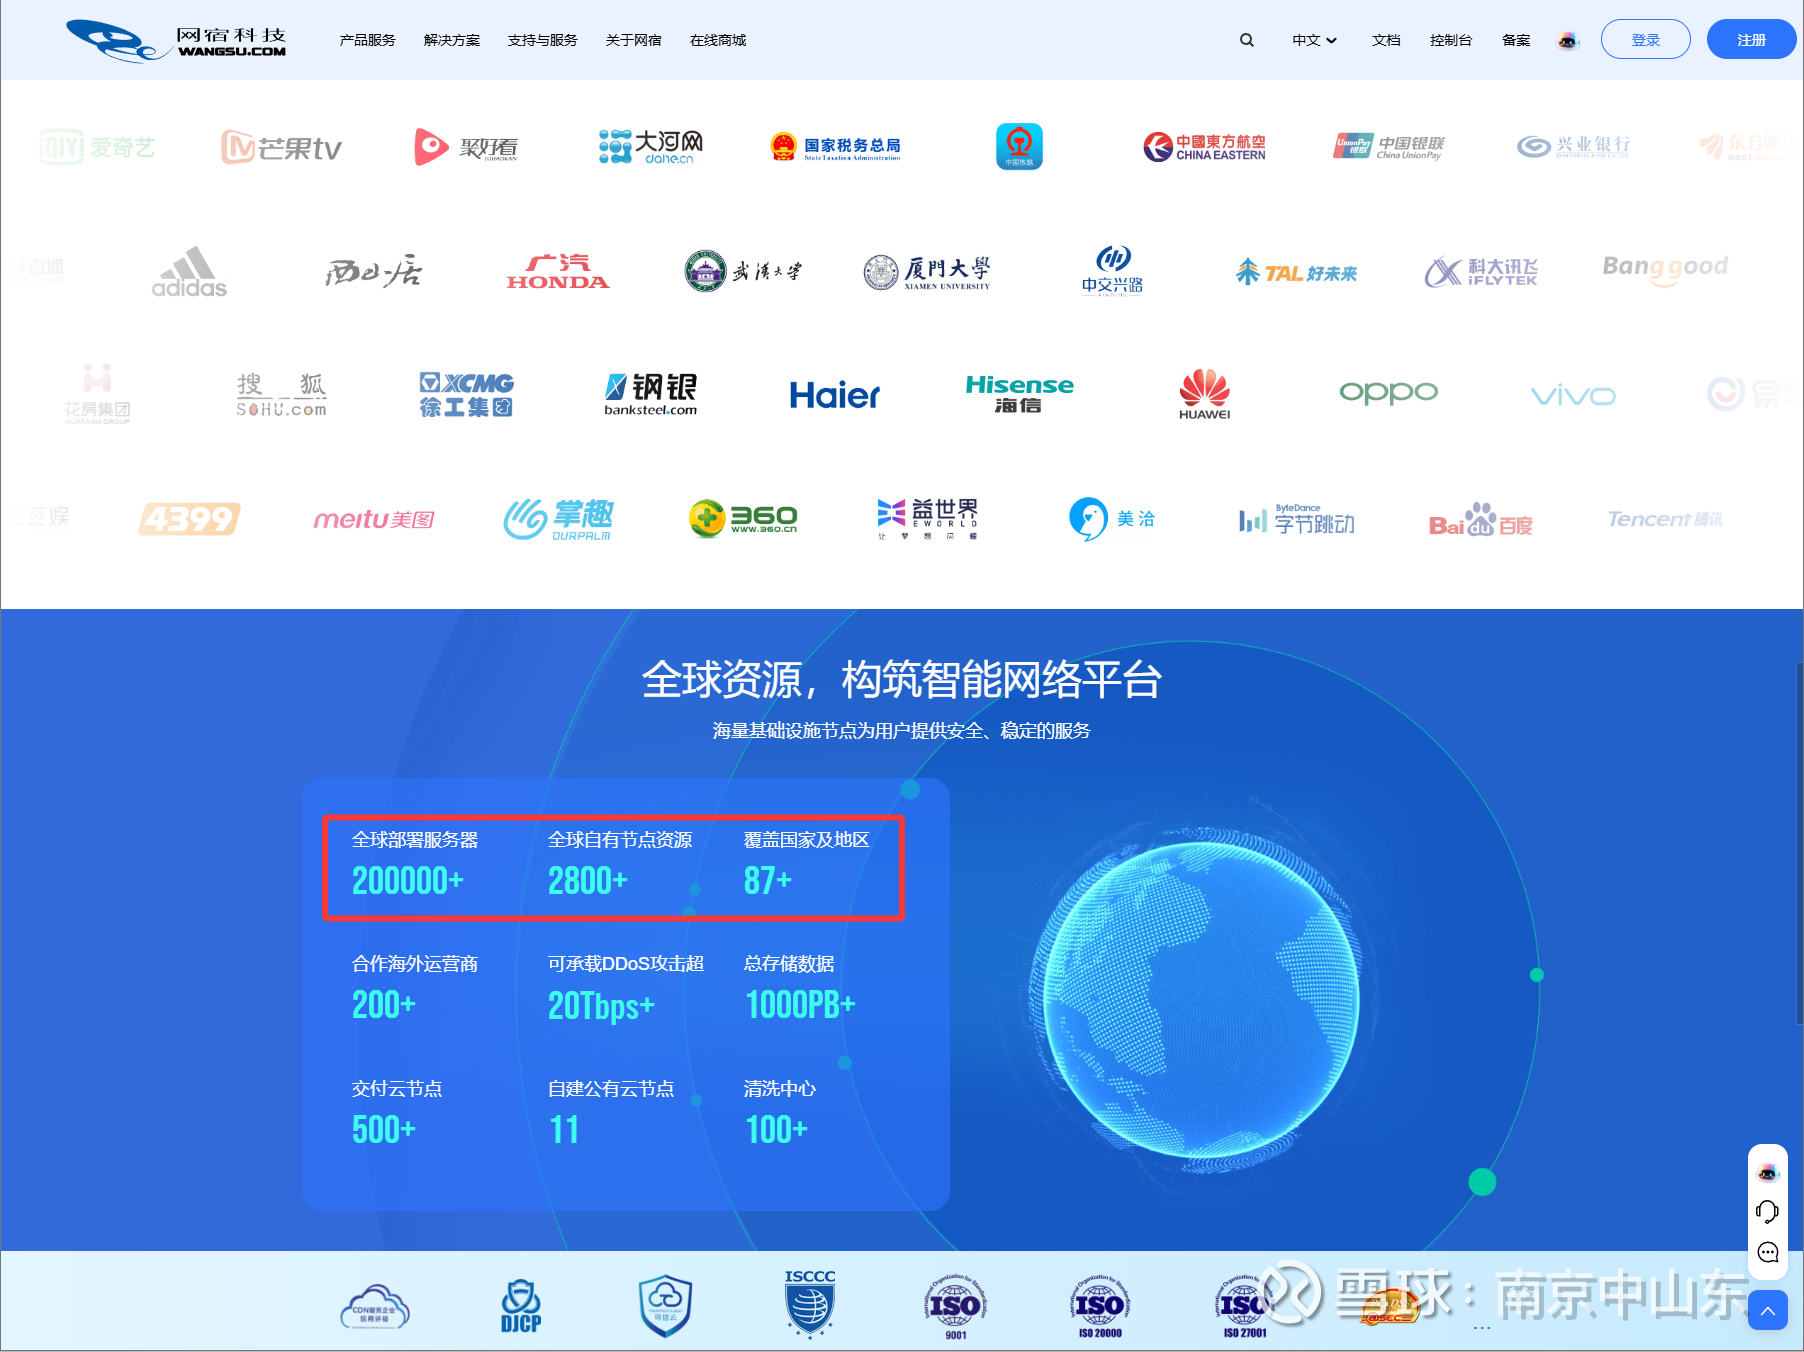Click the 芒果tv logo
This screenshot has height=1352, width=1804.
coord(281,147)
